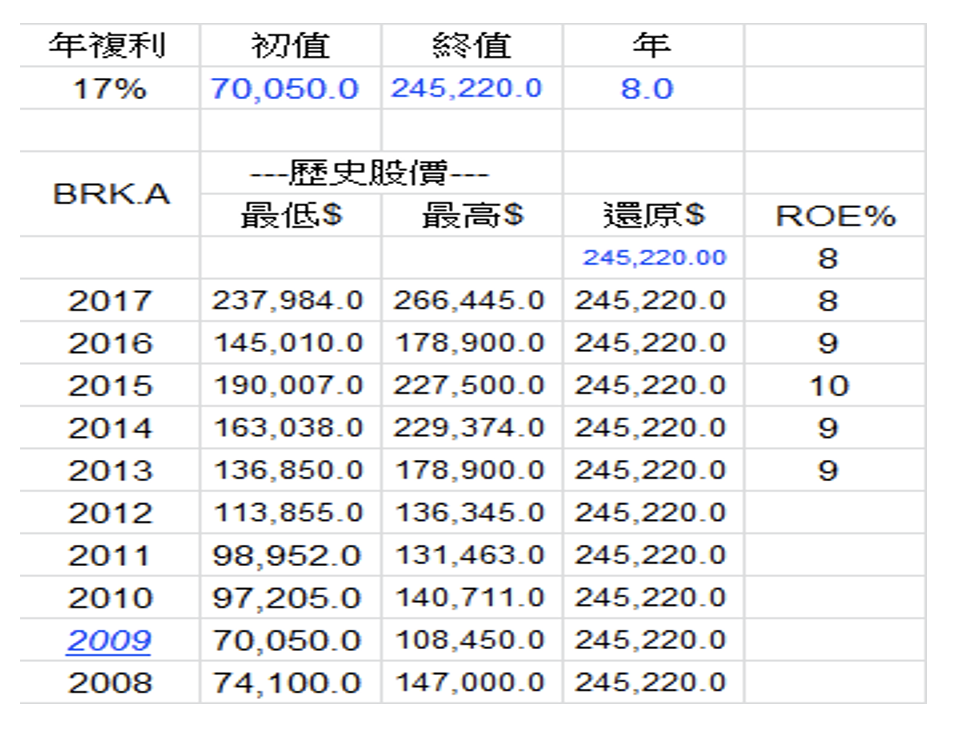Click the 2008 high price 147,000.0

469,682
